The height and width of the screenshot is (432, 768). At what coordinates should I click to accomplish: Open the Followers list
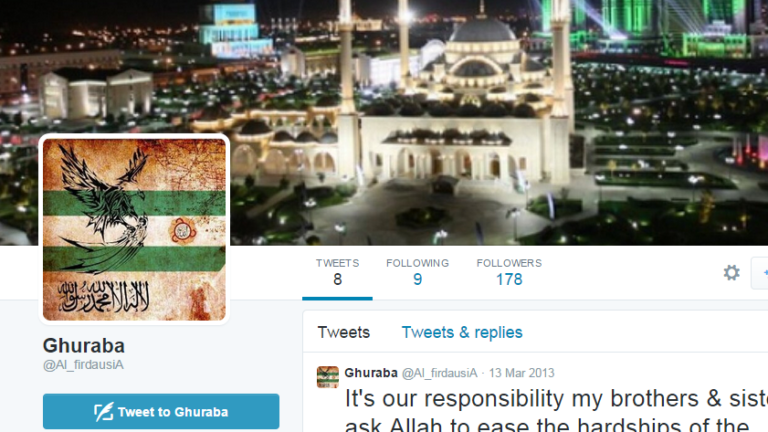pyautogui.click(x=509, y=273)
